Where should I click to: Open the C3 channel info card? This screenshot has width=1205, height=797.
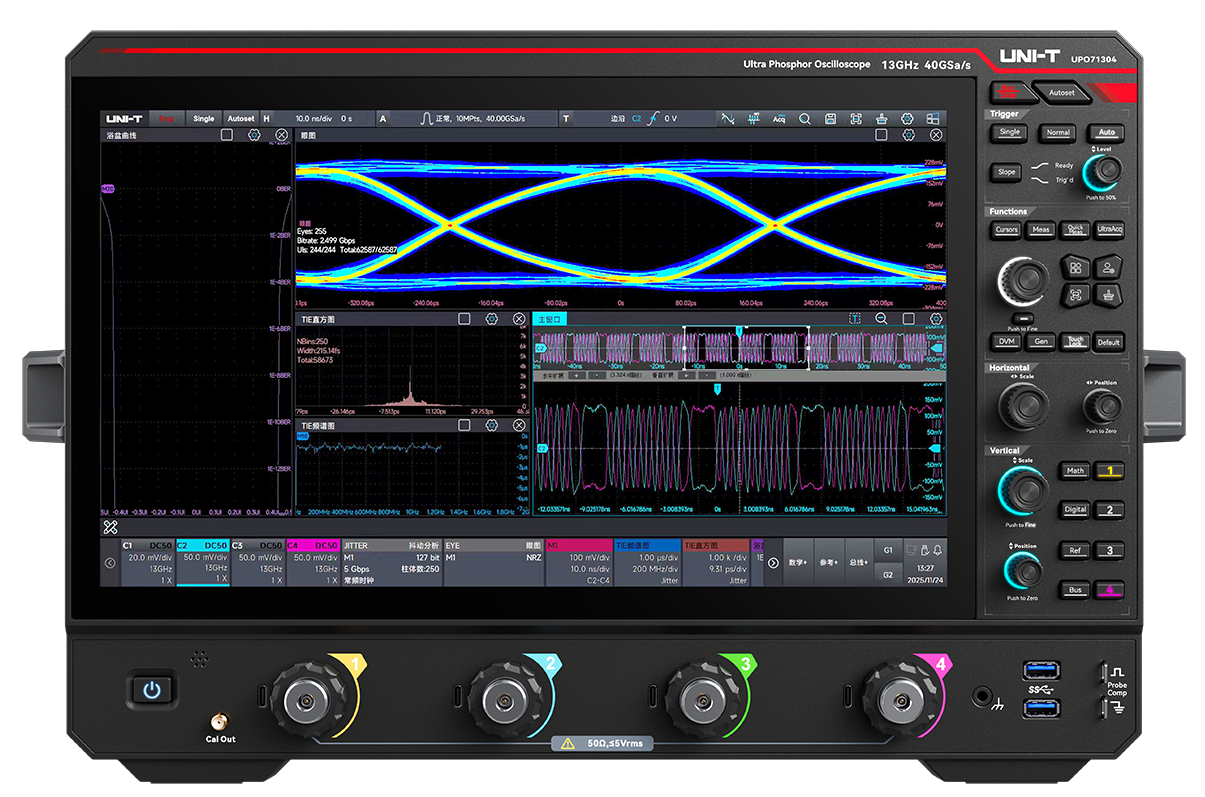[258, 563]
